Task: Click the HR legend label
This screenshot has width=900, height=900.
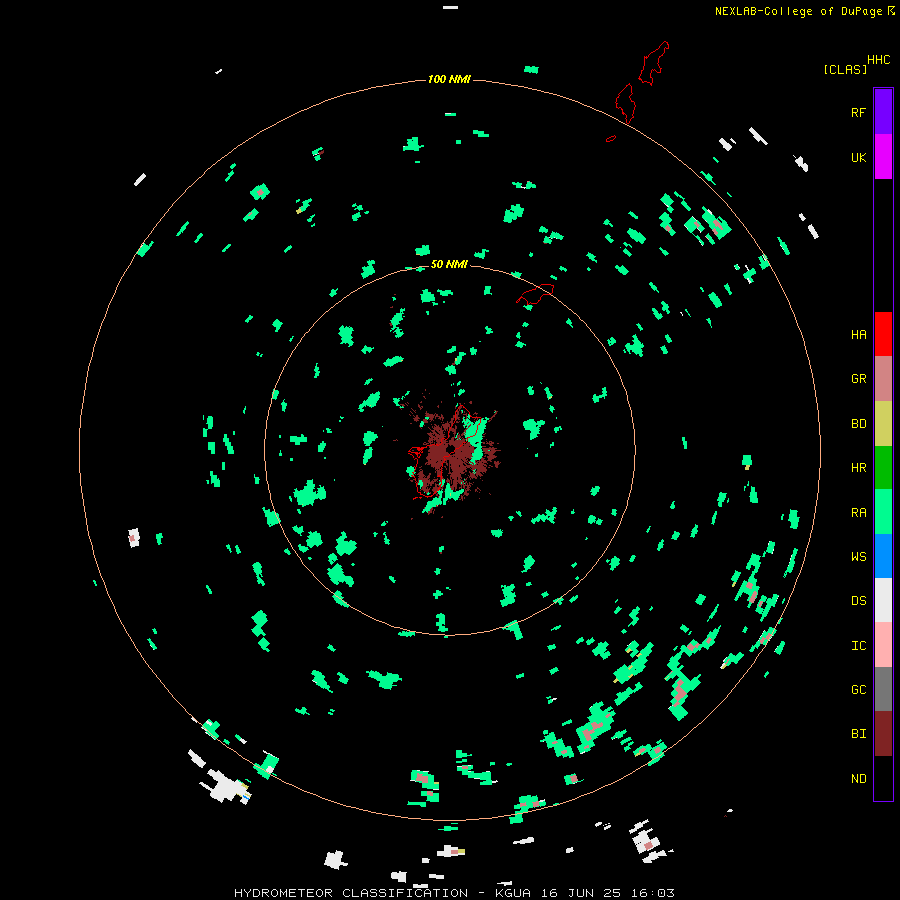Action: pyautogui.click(x=858, y=468)
